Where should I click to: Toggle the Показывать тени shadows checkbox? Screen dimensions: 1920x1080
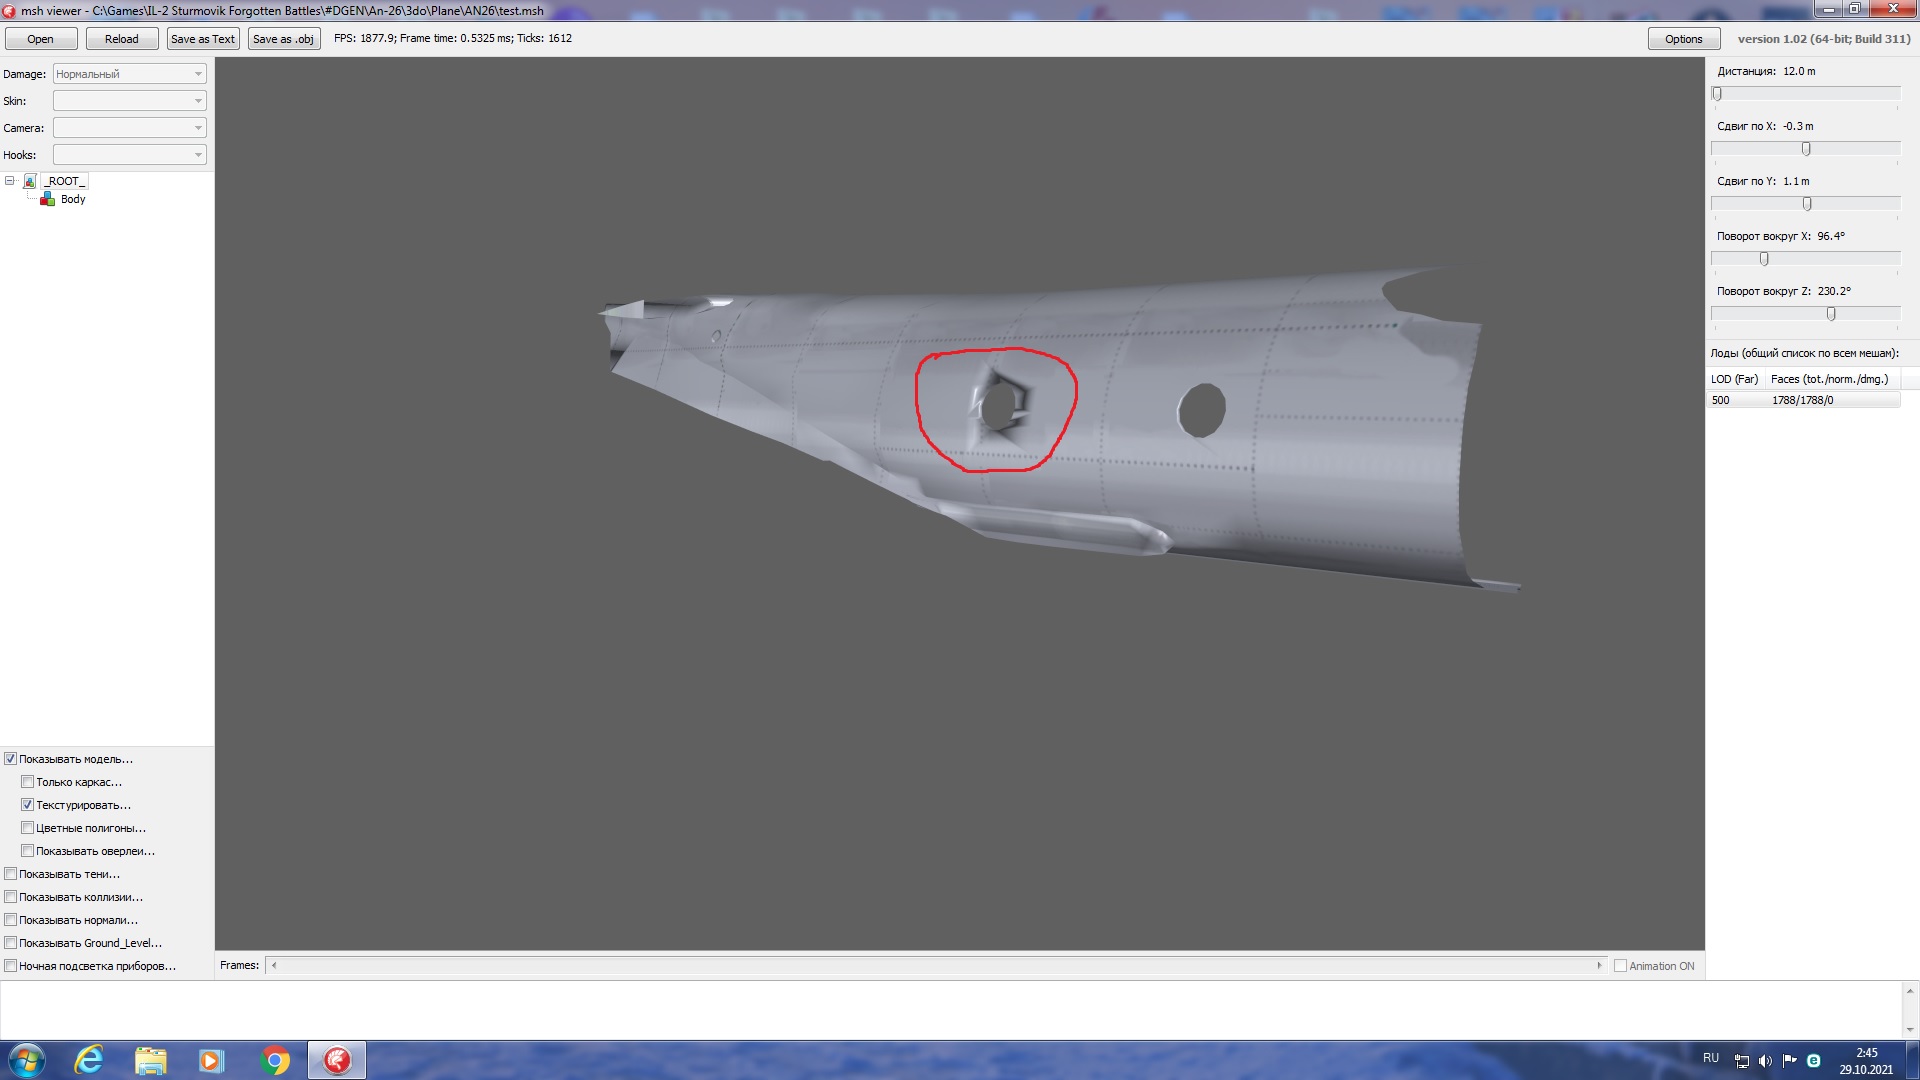(x=11, y=874)
